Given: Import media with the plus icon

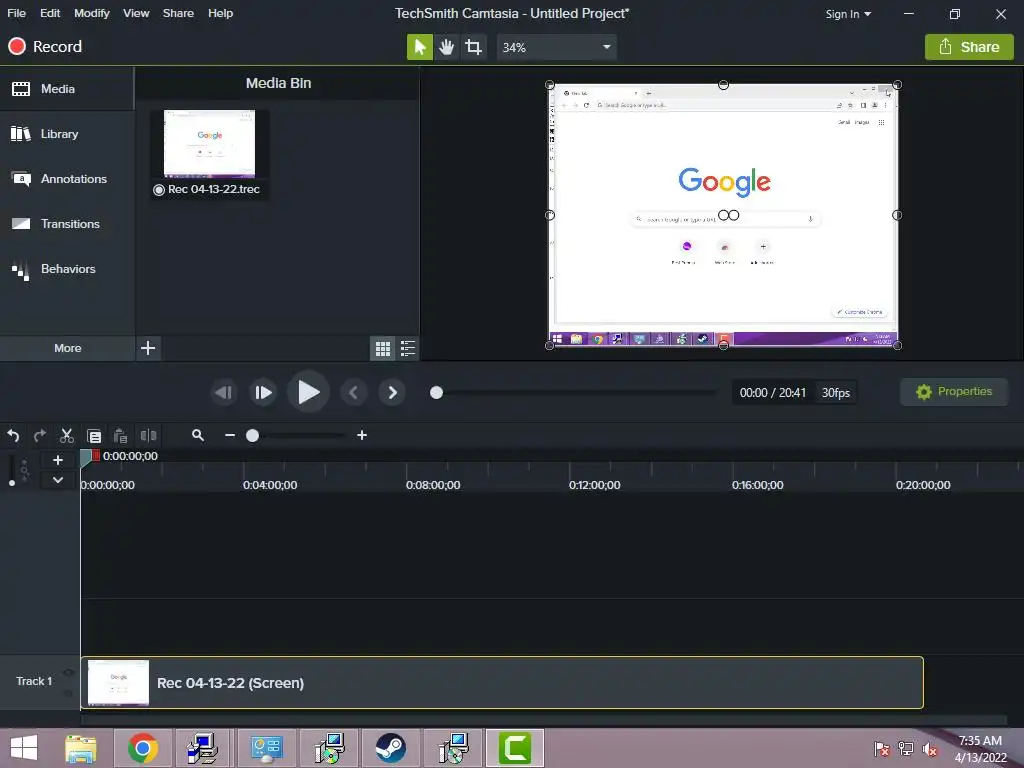Looking at the screenshot, I should (148, 348).
